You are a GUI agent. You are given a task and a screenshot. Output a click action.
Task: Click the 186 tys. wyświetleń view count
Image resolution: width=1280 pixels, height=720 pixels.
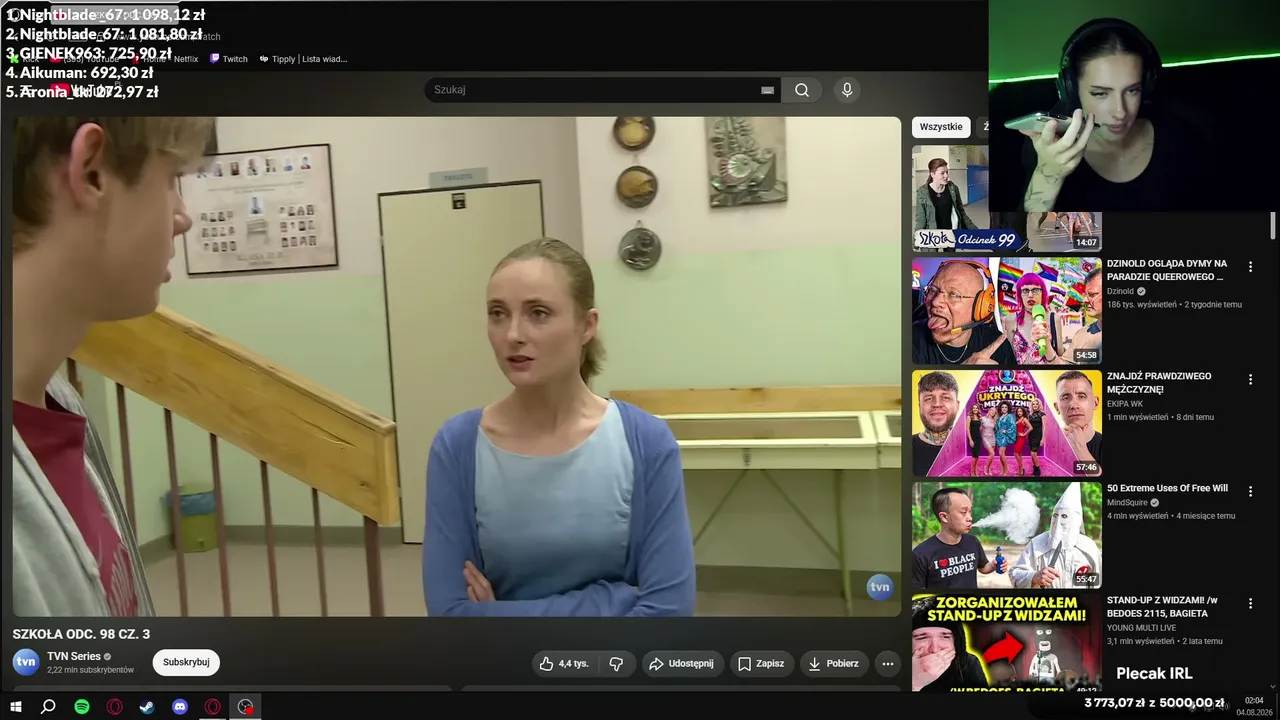[1141, 304]
